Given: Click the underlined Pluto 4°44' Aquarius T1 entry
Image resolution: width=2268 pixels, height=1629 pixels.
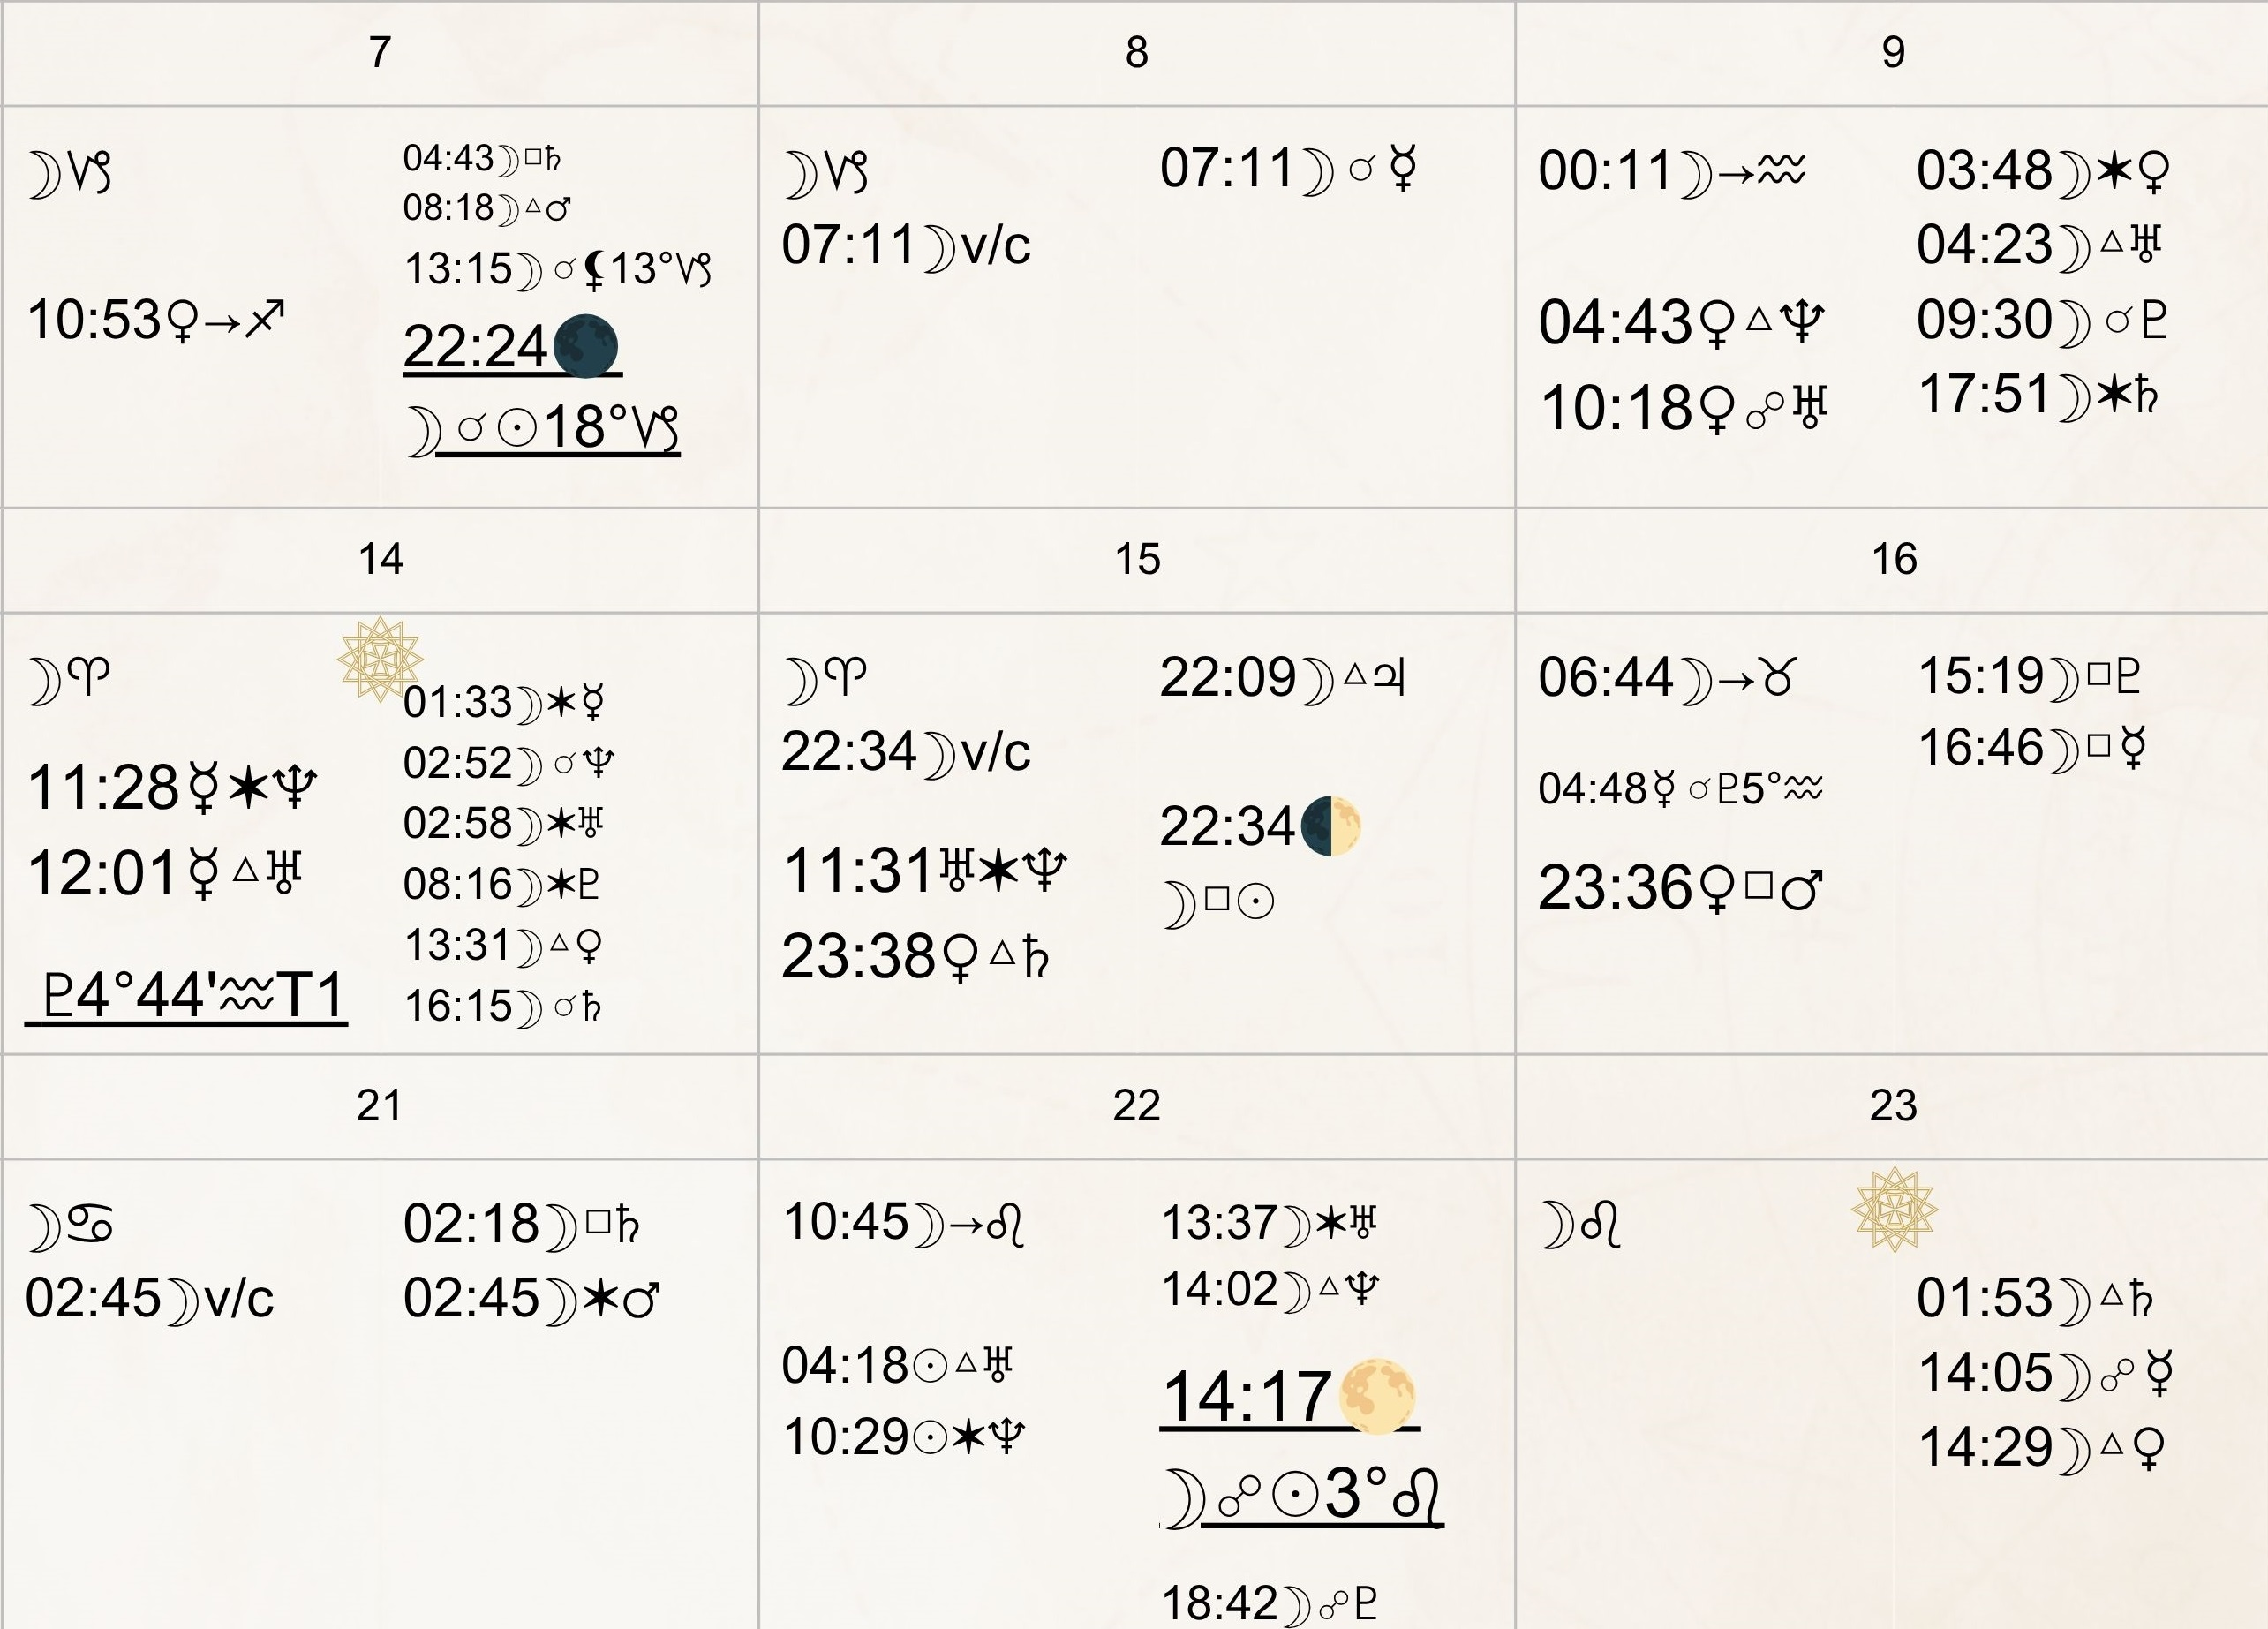Looking at the screenshot, I should [x=187, y=996].
